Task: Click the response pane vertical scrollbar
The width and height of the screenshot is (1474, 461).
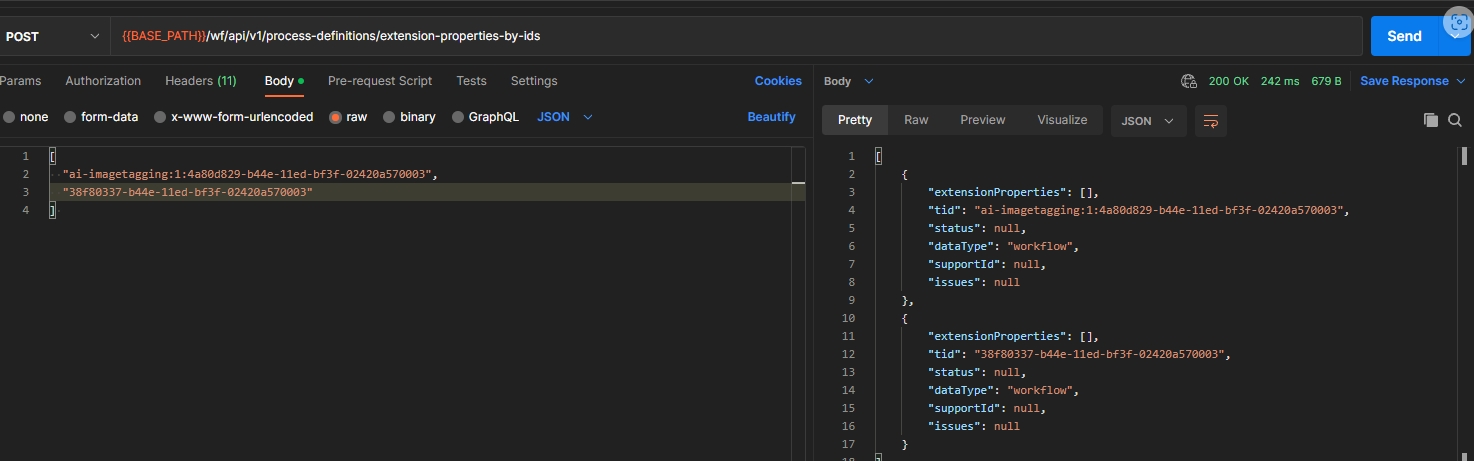Action: coord(1465,156)
